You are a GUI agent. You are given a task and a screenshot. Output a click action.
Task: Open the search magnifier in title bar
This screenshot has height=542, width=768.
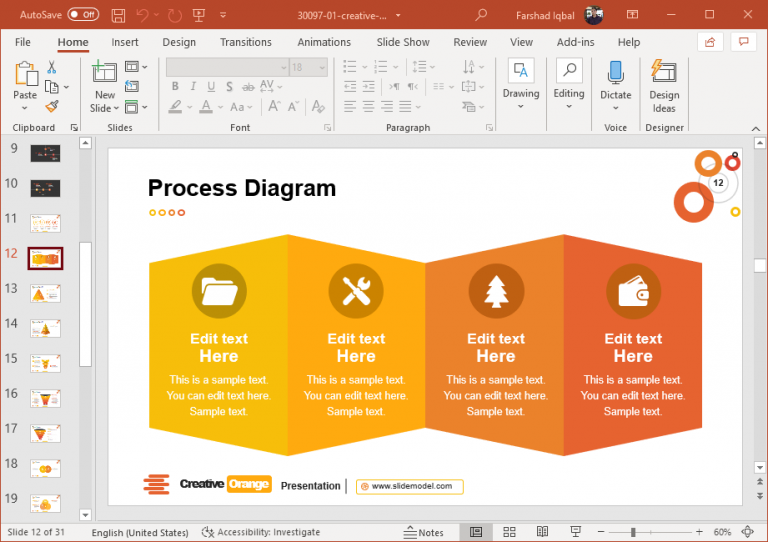click(481, 15)
